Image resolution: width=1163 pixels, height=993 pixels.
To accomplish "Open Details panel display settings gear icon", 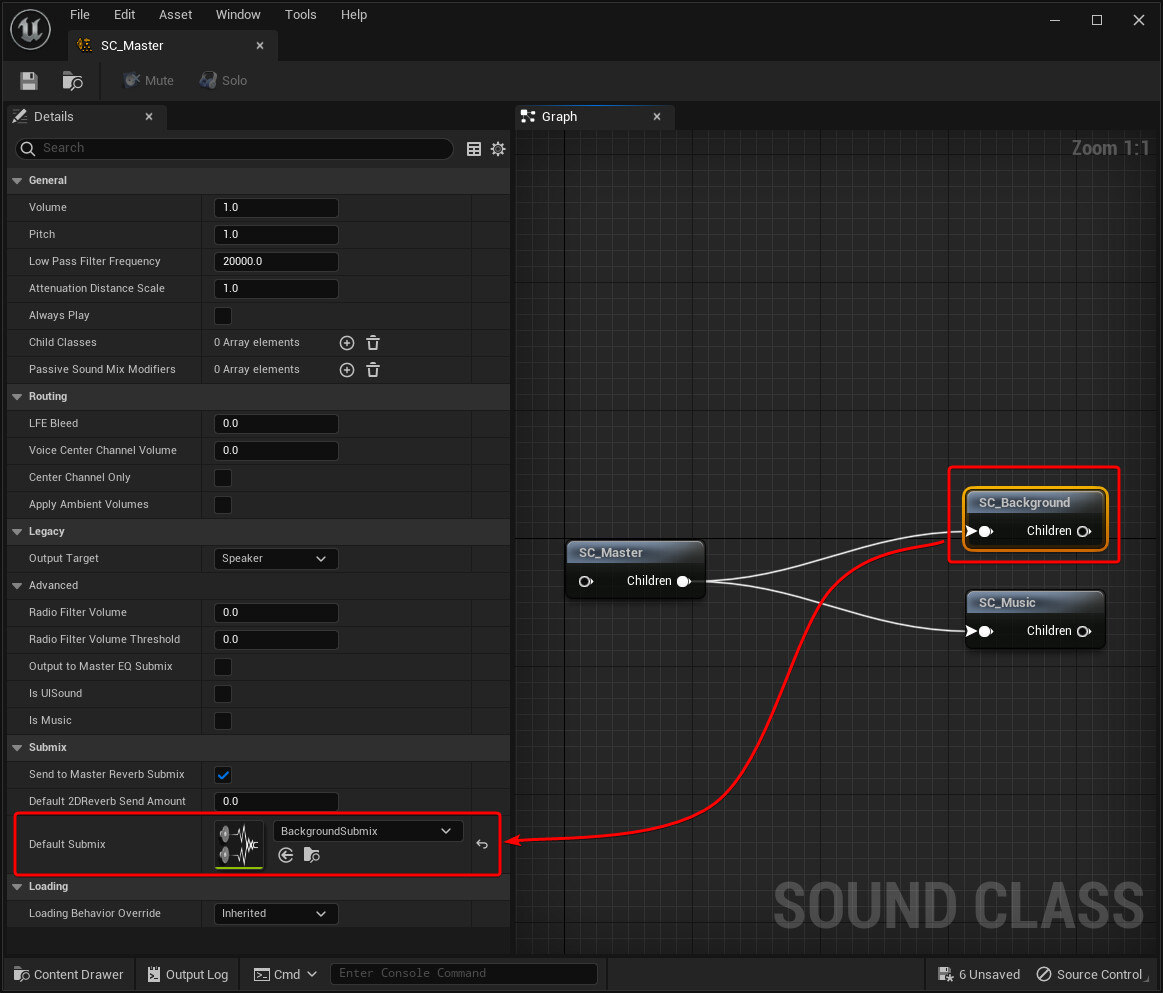I will pyautogui.click(x=498, y=148).
